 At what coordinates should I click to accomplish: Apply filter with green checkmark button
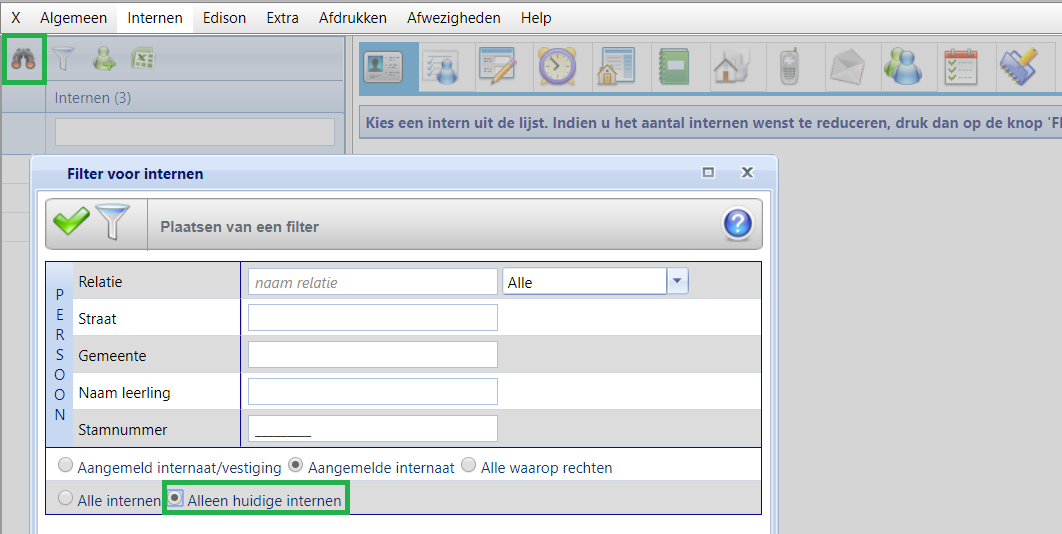(x=71, y=224)
